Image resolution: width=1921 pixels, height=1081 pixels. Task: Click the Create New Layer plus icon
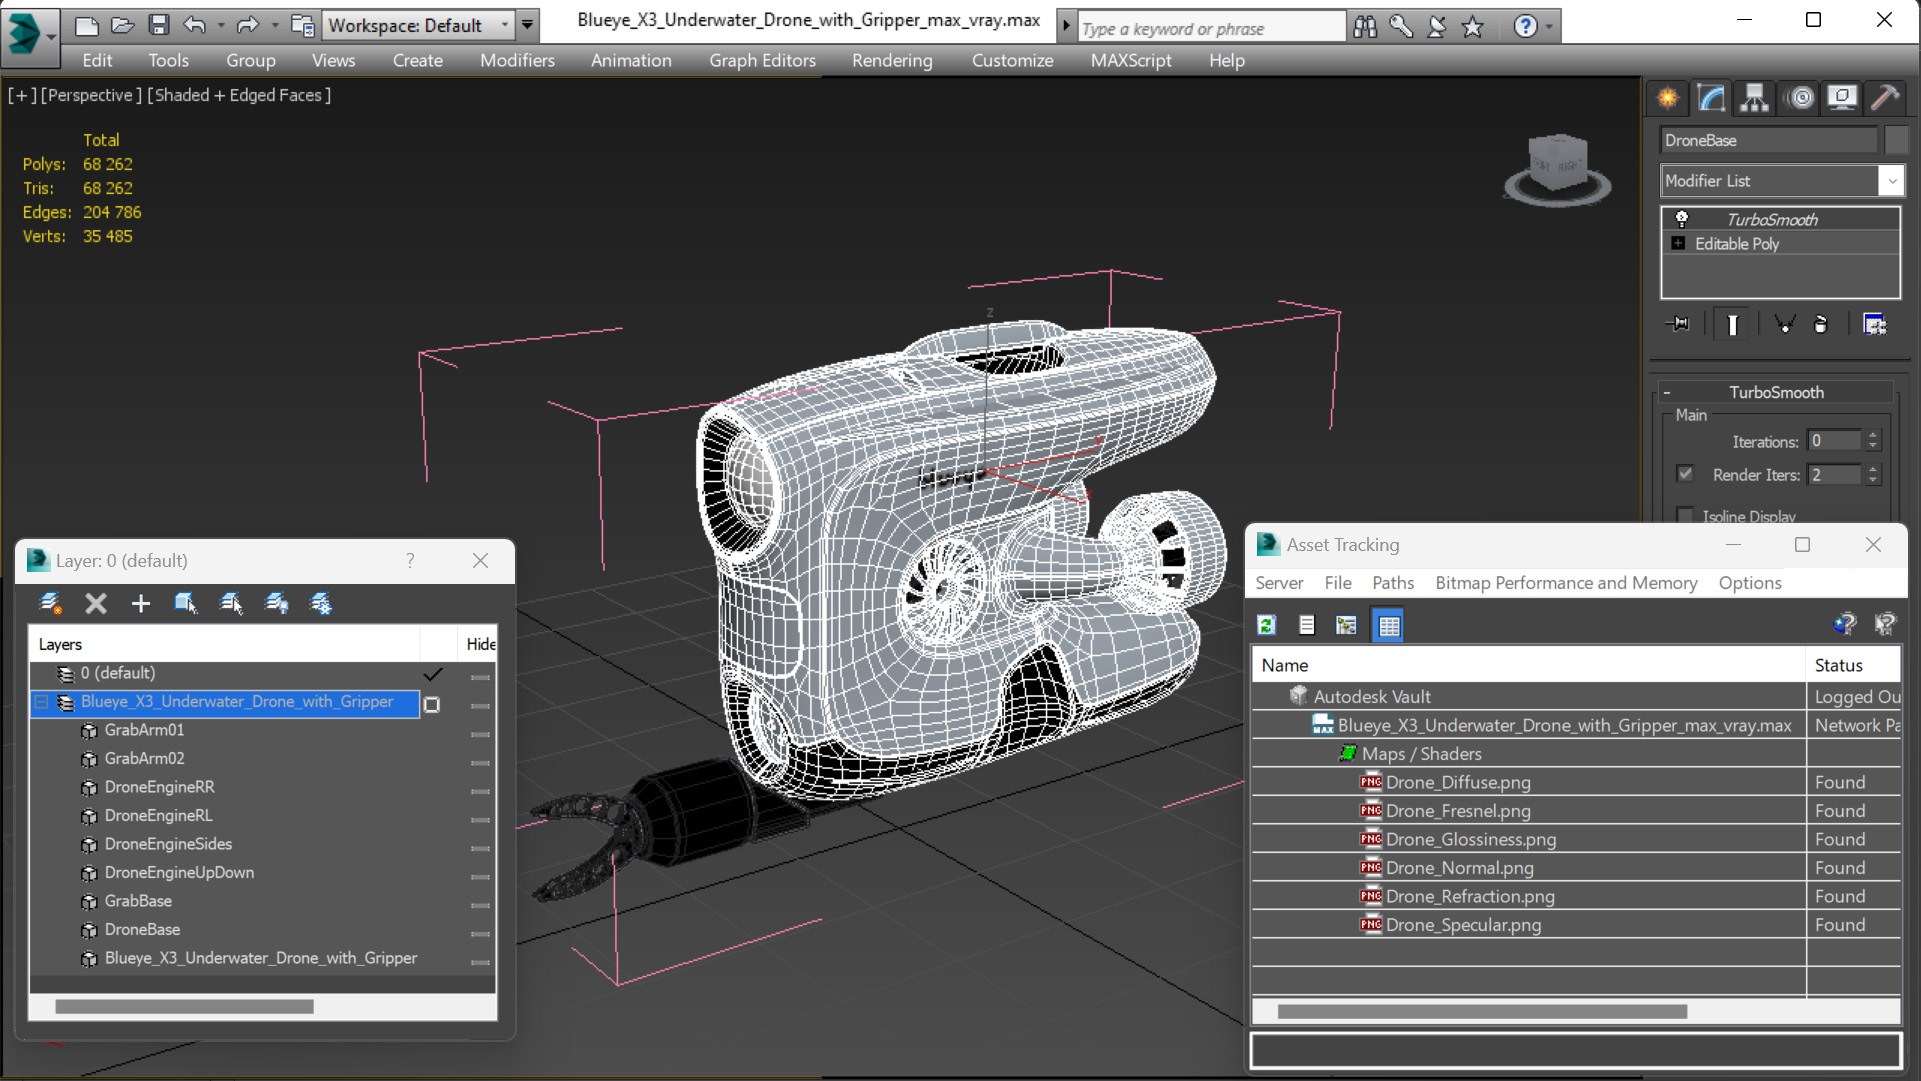tap(140, 603)
